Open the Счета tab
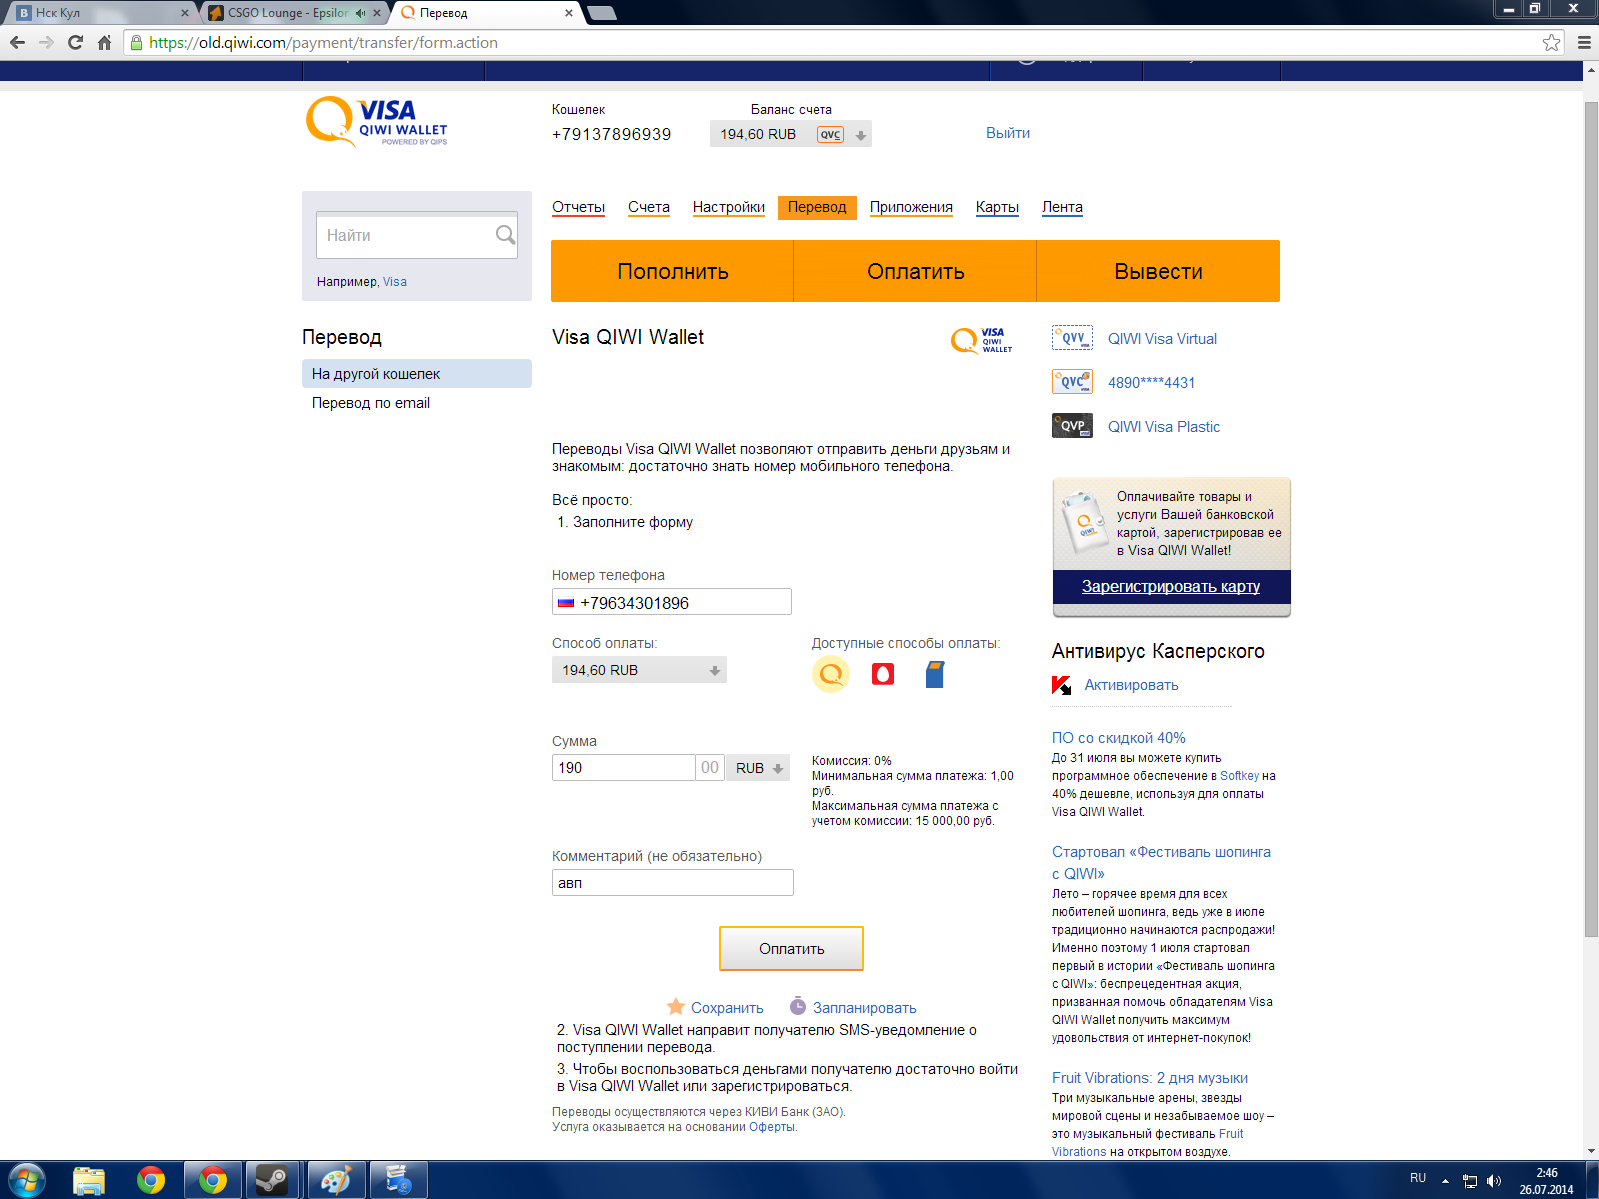Viewport: 1599px width, 1199px height. tap(649, 207)
